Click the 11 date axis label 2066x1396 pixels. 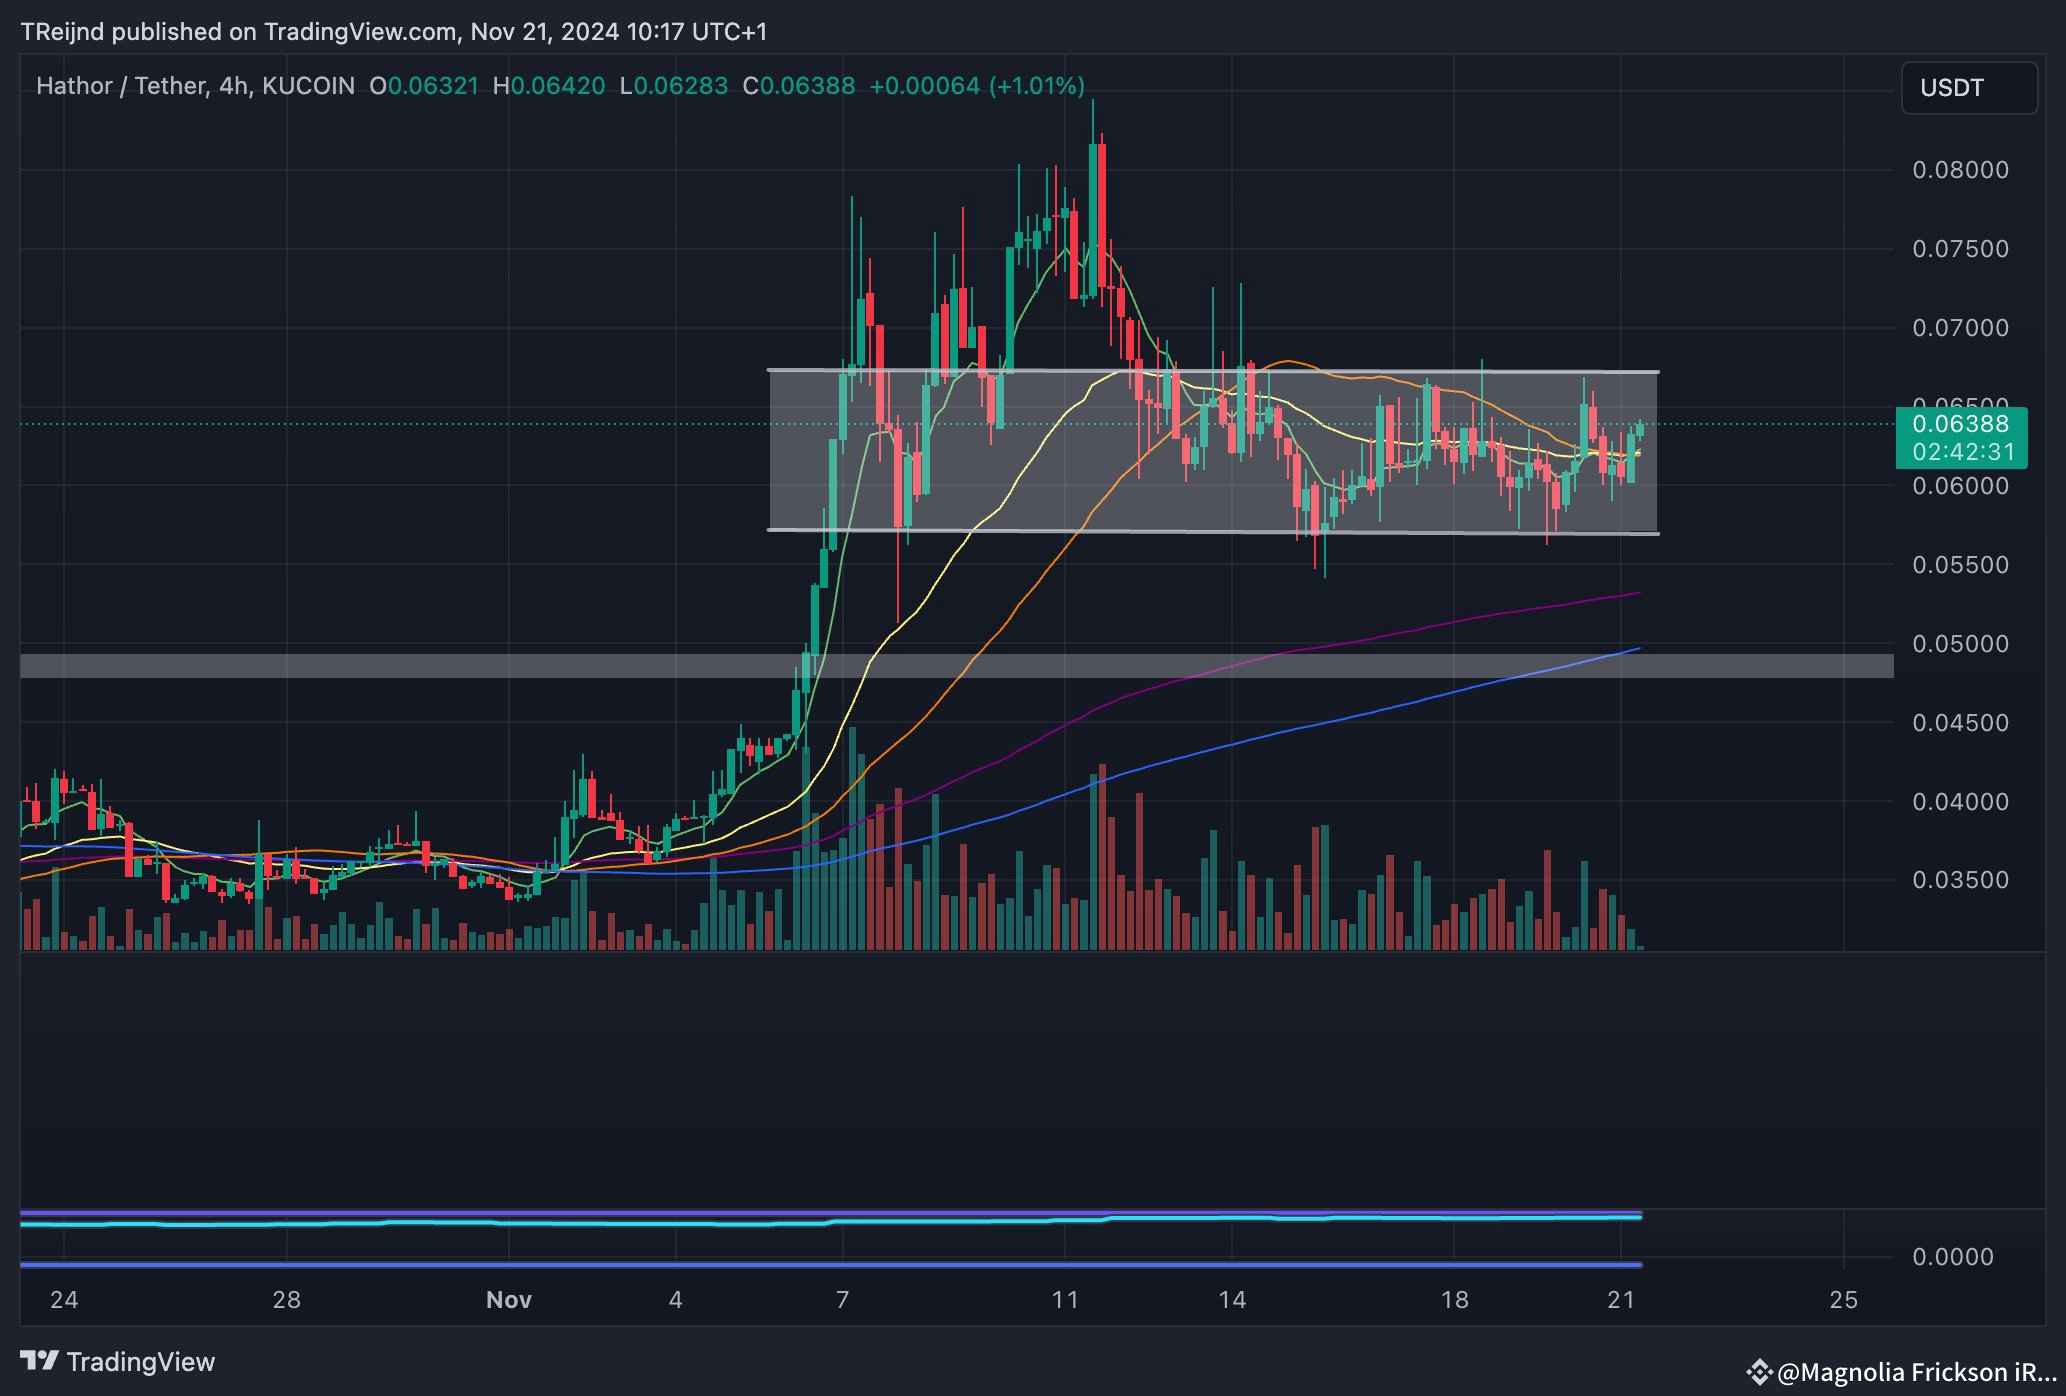coord(1065,1300)
